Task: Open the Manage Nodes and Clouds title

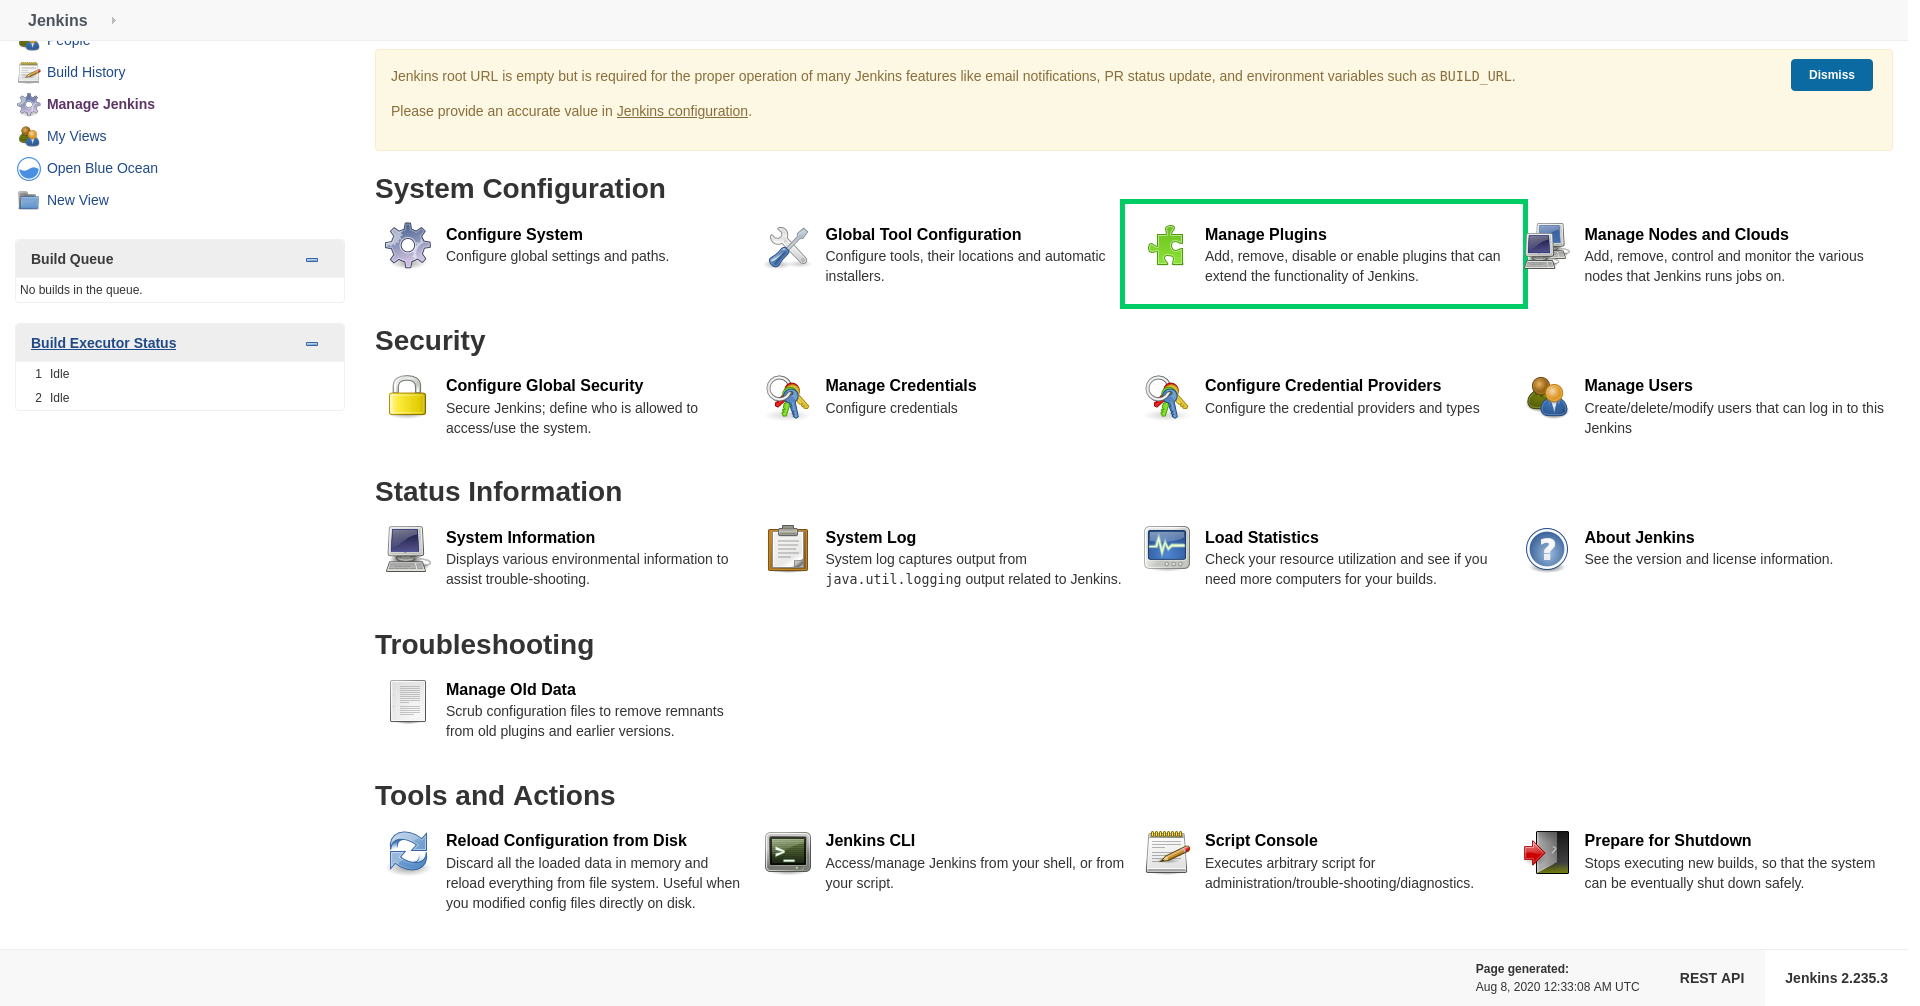Action: point(1686,234)
